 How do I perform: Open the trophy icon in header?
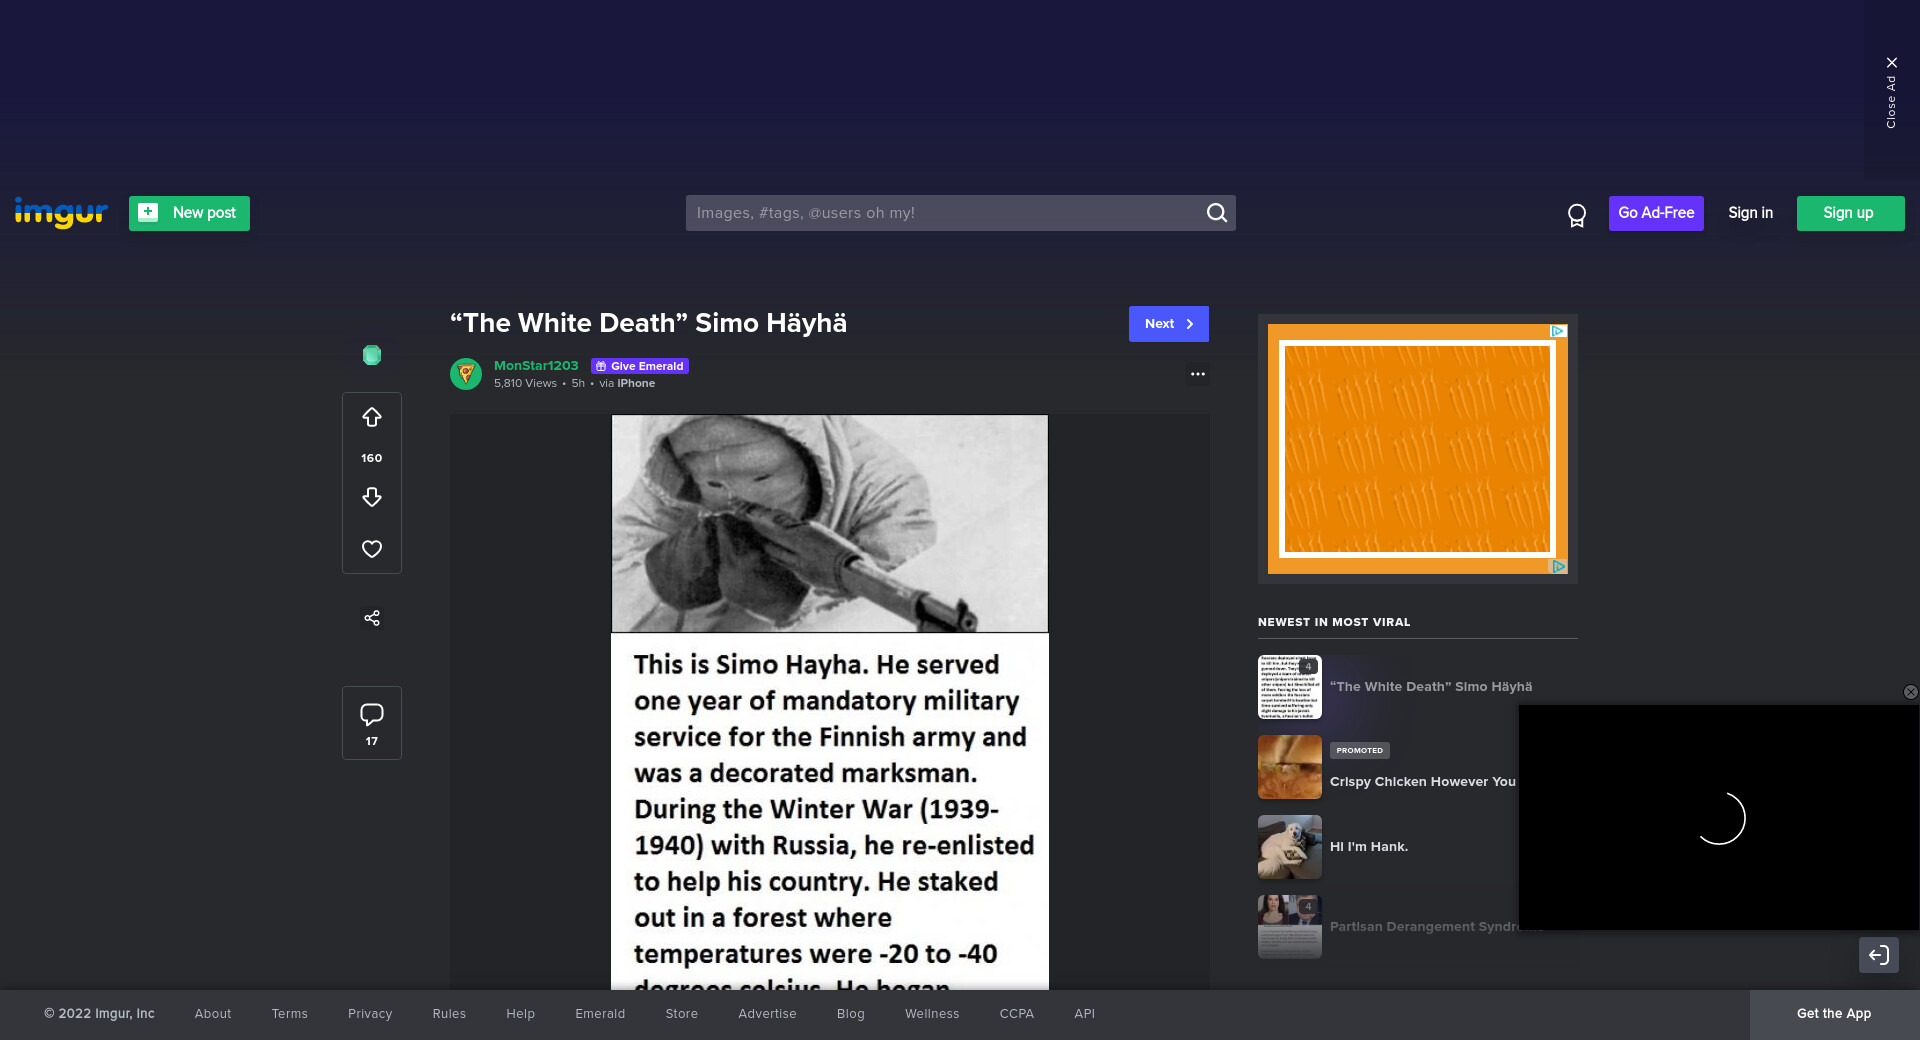[1576, 215]
